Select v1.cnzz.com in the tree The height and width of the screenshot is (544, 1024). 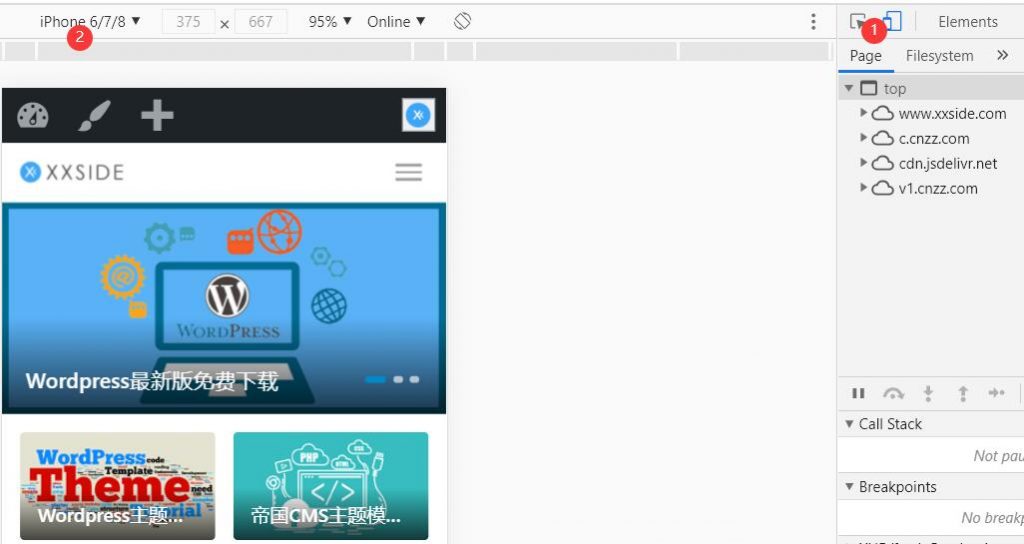(x=938, y=189)
